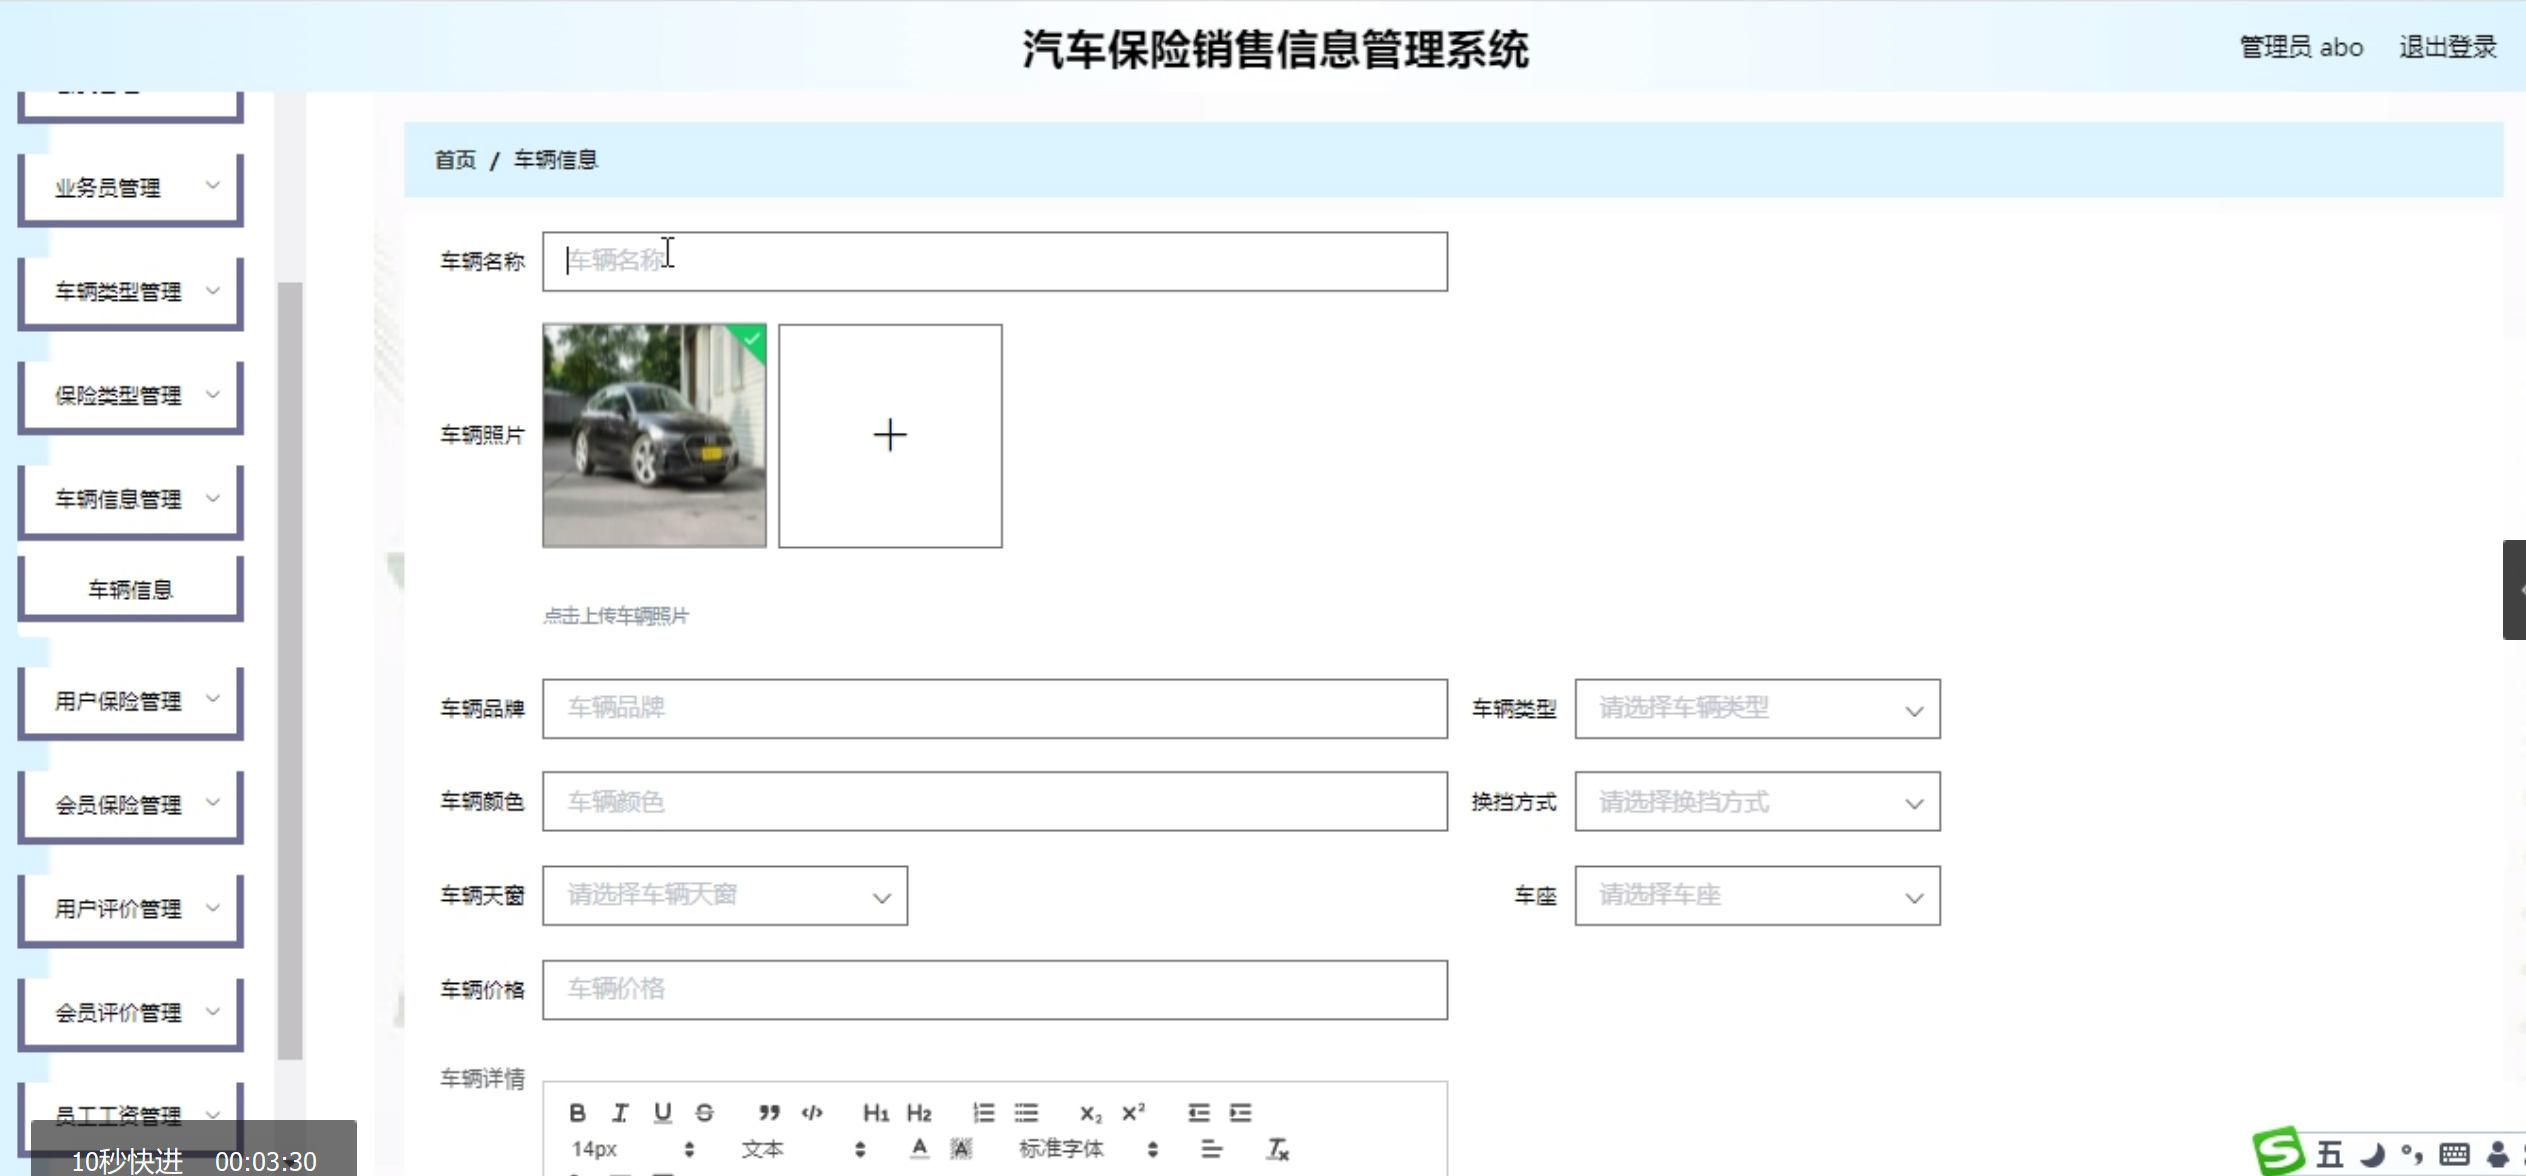The height and width of the screenshot is (1176, 2526).
Task: Apply strikethrough in rich text toolbar
Action: tap(704, 1113)
